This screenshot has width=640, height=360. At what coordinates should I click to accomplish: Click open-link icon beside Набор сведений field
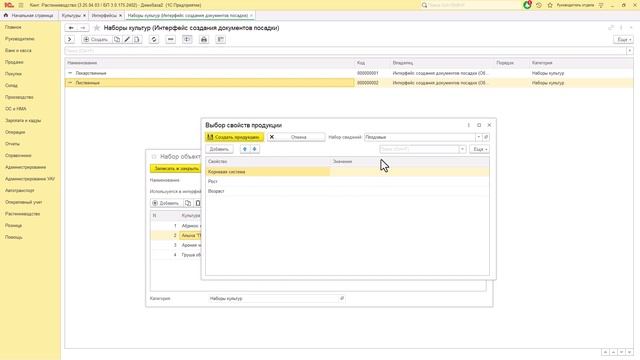point(486,137)
